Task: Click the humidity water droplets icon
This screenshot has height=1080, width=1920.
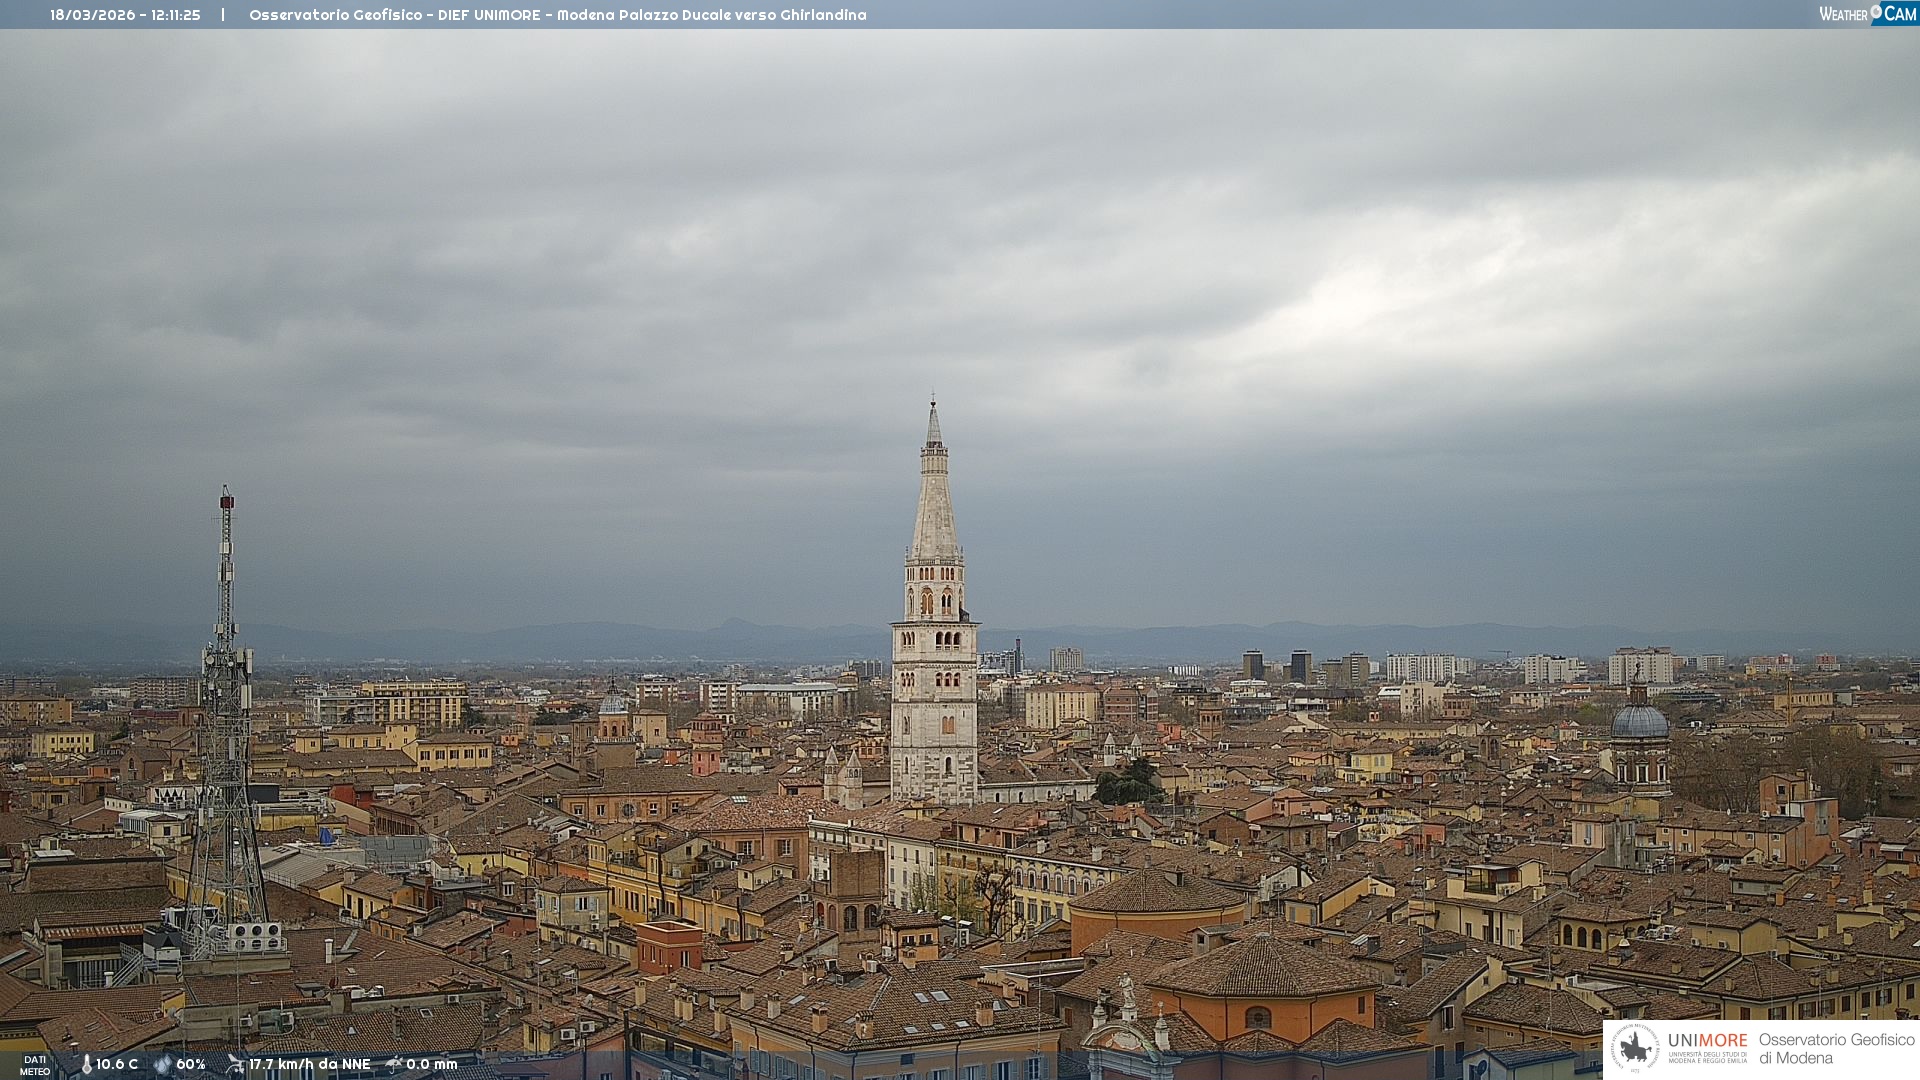Action: point(162,1065)
